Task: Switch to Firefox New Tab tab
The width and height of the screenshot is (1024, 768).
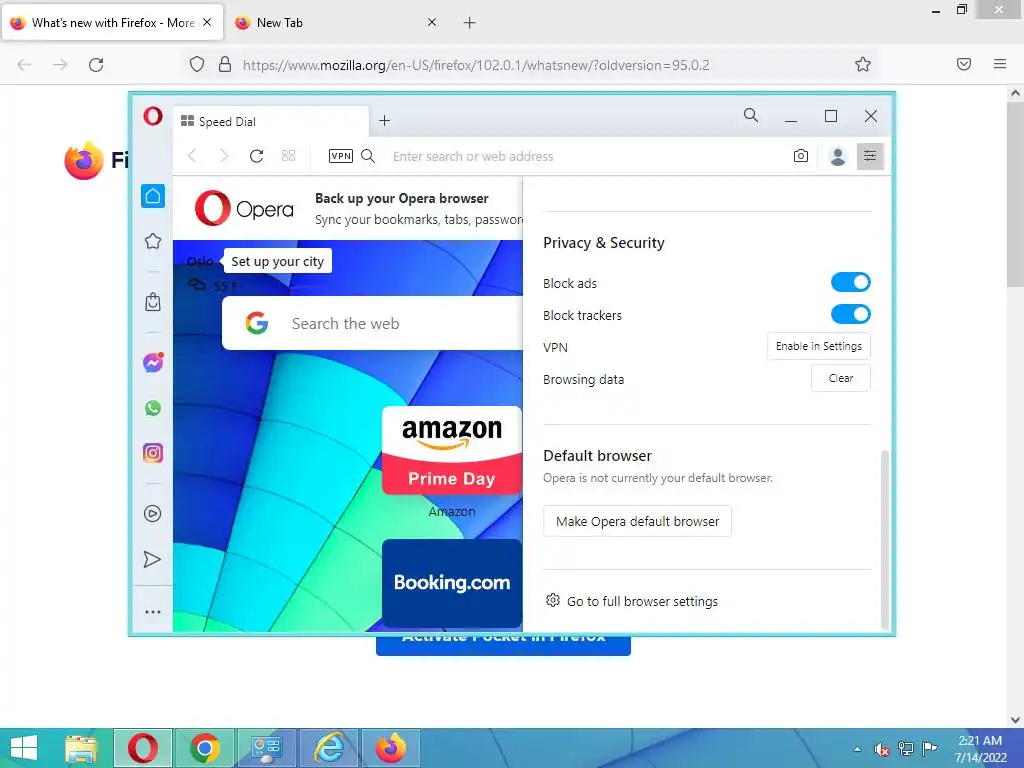Action: click(327, 23)
